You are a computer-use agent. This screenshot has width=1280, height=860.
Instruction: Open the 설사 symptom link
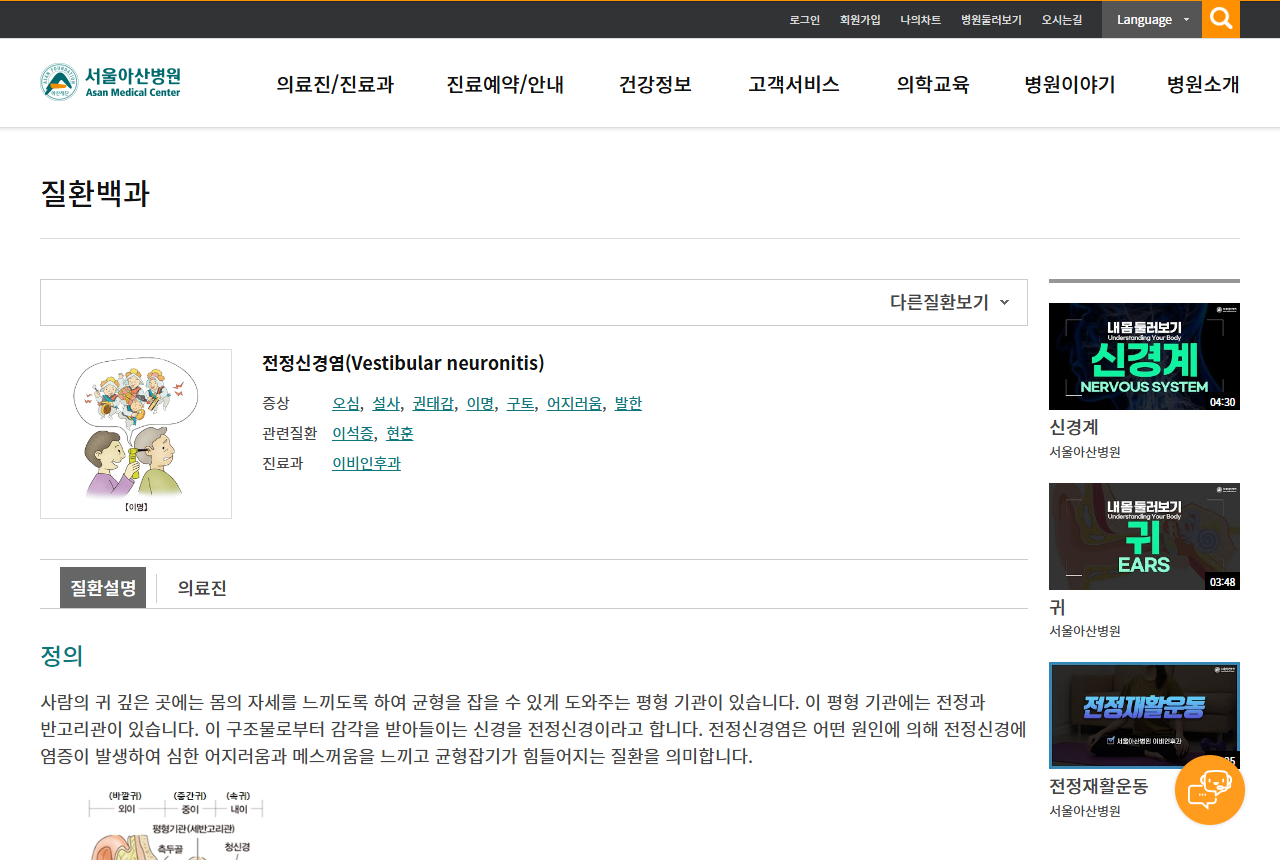point(386,403)
